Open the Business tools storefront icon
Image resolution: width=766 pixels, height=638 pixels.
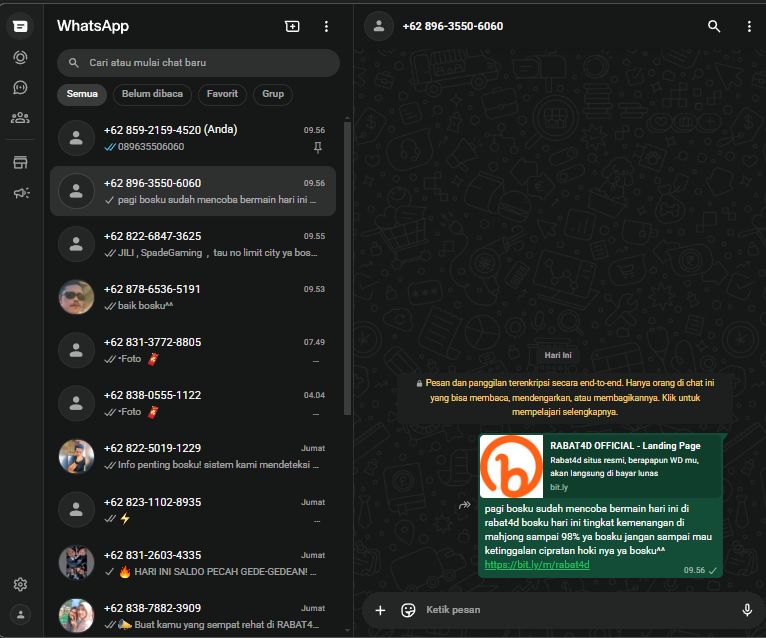pyautogui.click(x=20, y=163)
